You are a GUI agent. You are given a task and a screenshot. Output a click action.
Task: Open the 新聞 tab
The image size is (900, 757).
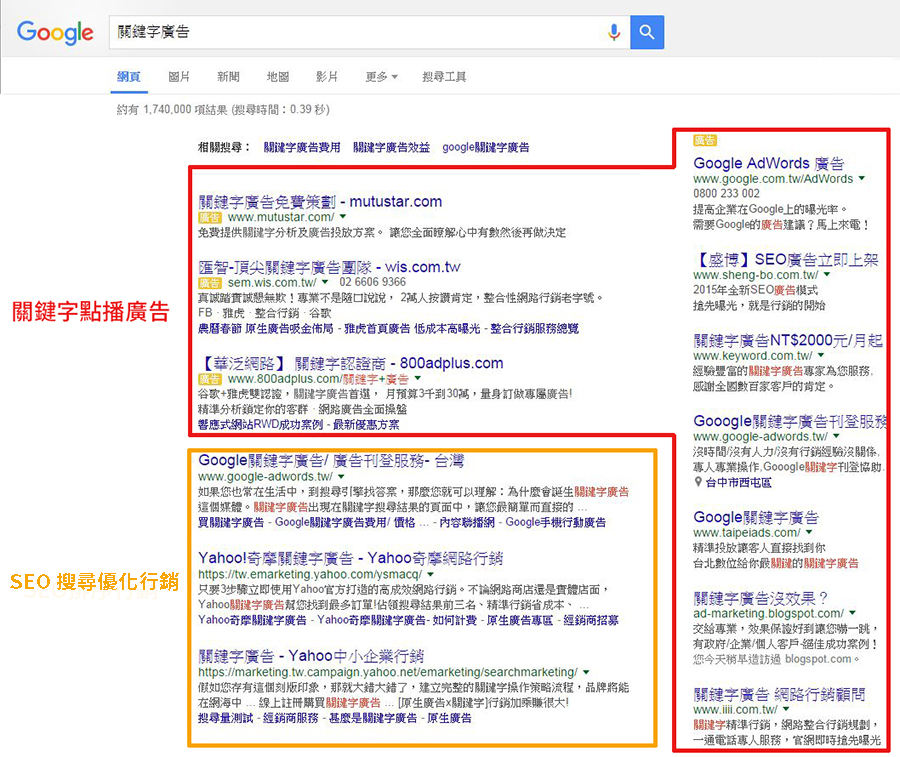pyautogui.click(x=228, y=77)
